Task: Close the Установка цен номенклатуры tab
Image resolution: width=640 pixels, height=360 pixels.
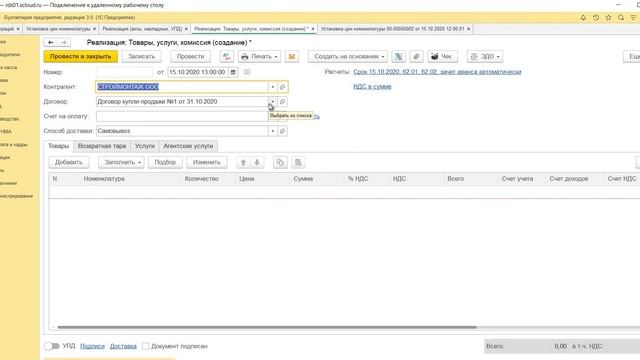Action: [94, 29]
